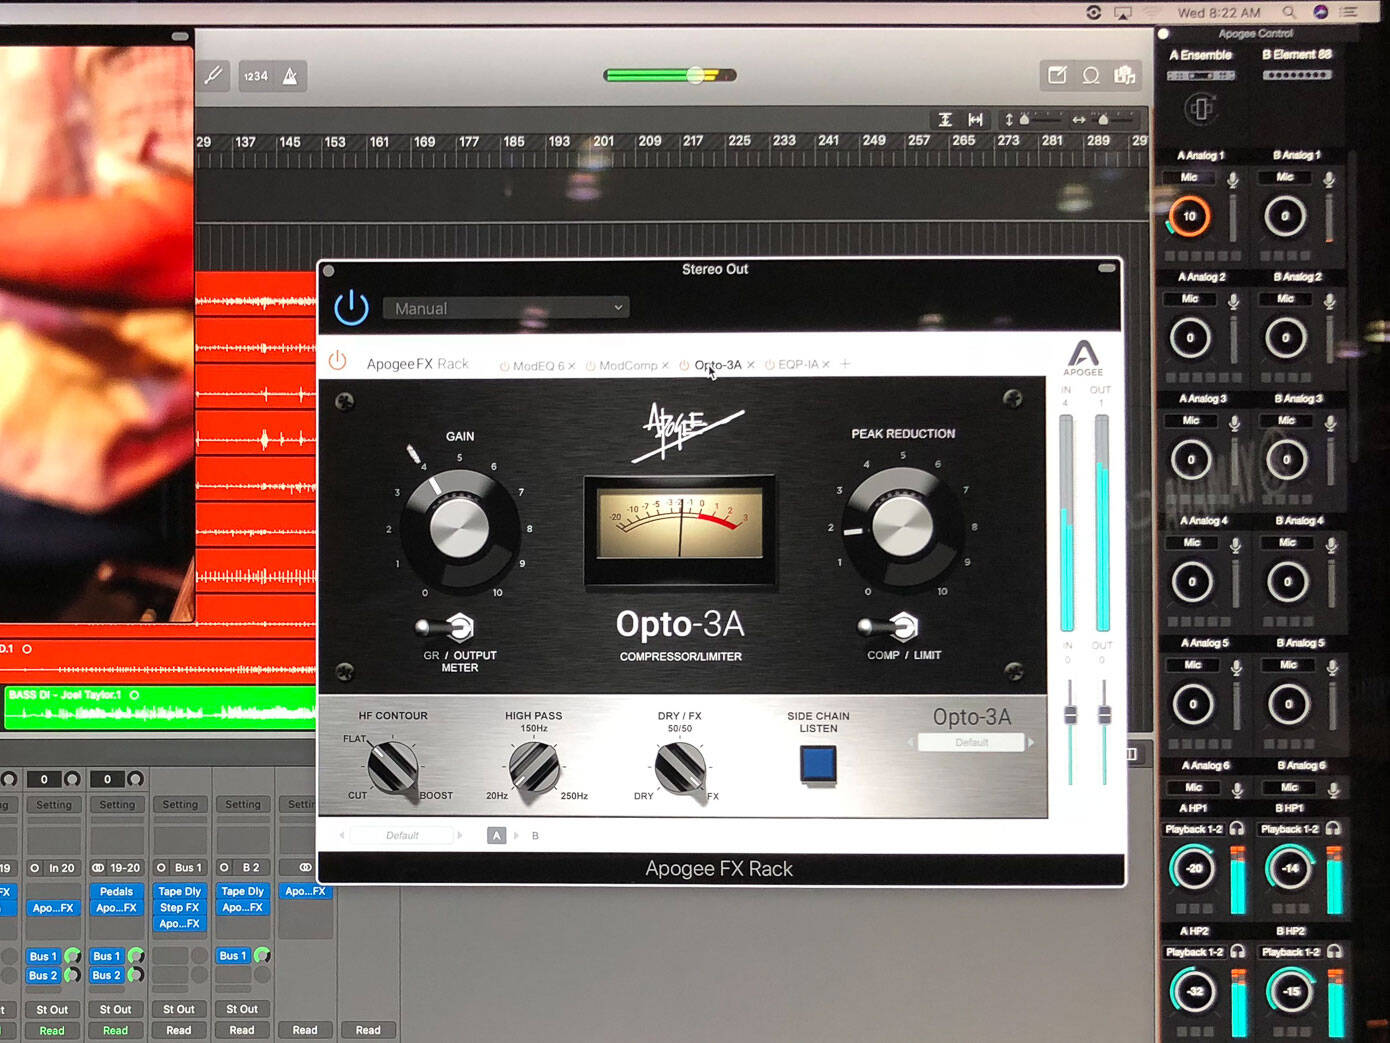Click B Analog 1 microphone icon
This screenshot has width=1390, height=1043.
click(x=1329, y=180)
